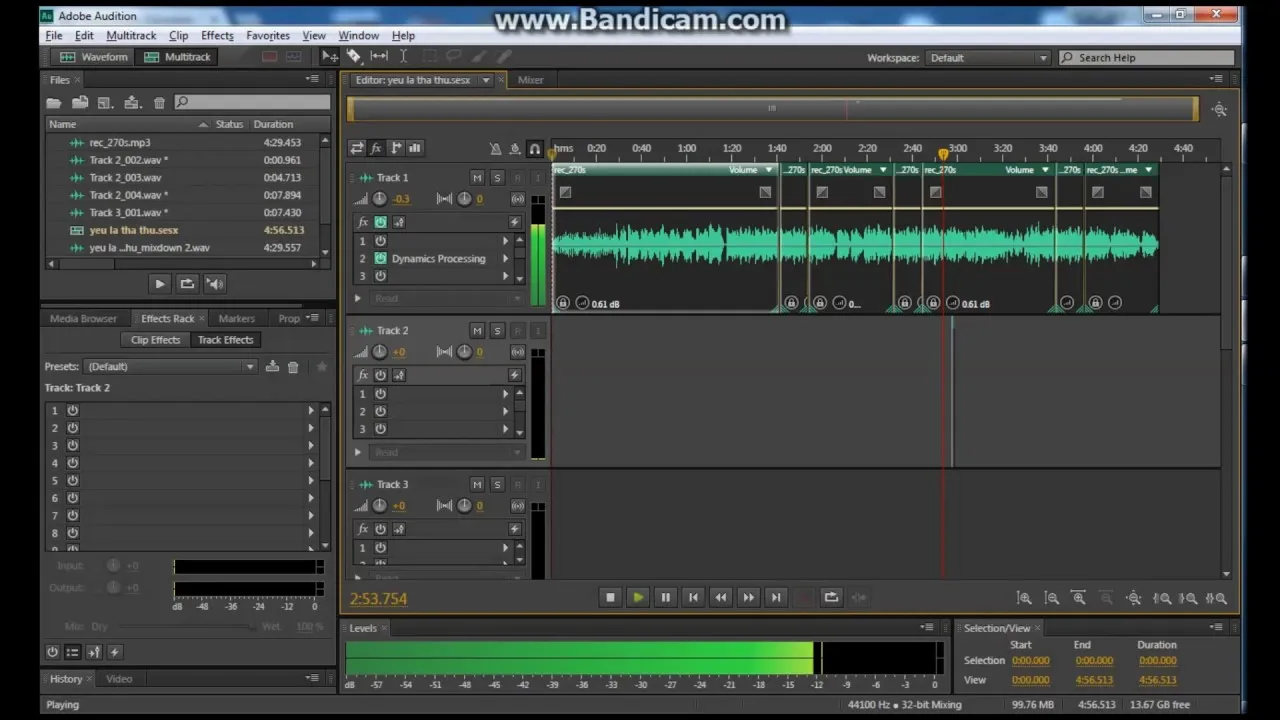Switch to the Mixer tab
Image resolution: width=1280 pixels, height=720 pixels.
531,80
